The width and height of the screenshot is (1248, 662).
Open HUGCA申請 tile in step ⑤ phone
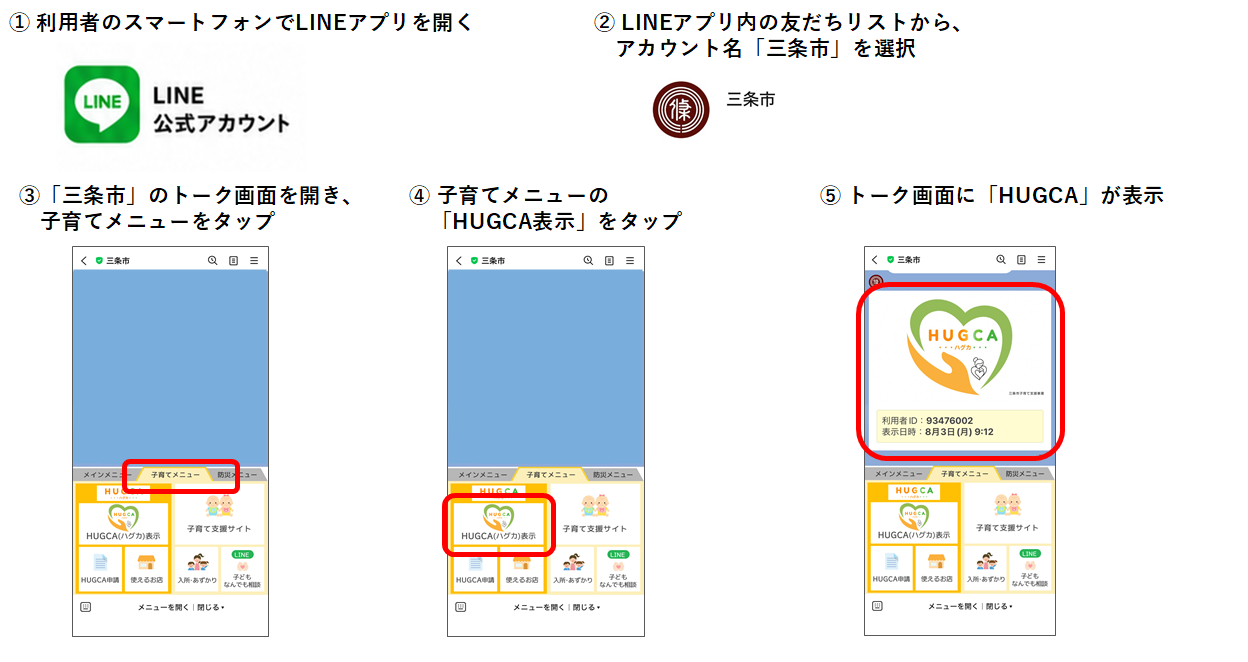(891, 568)
